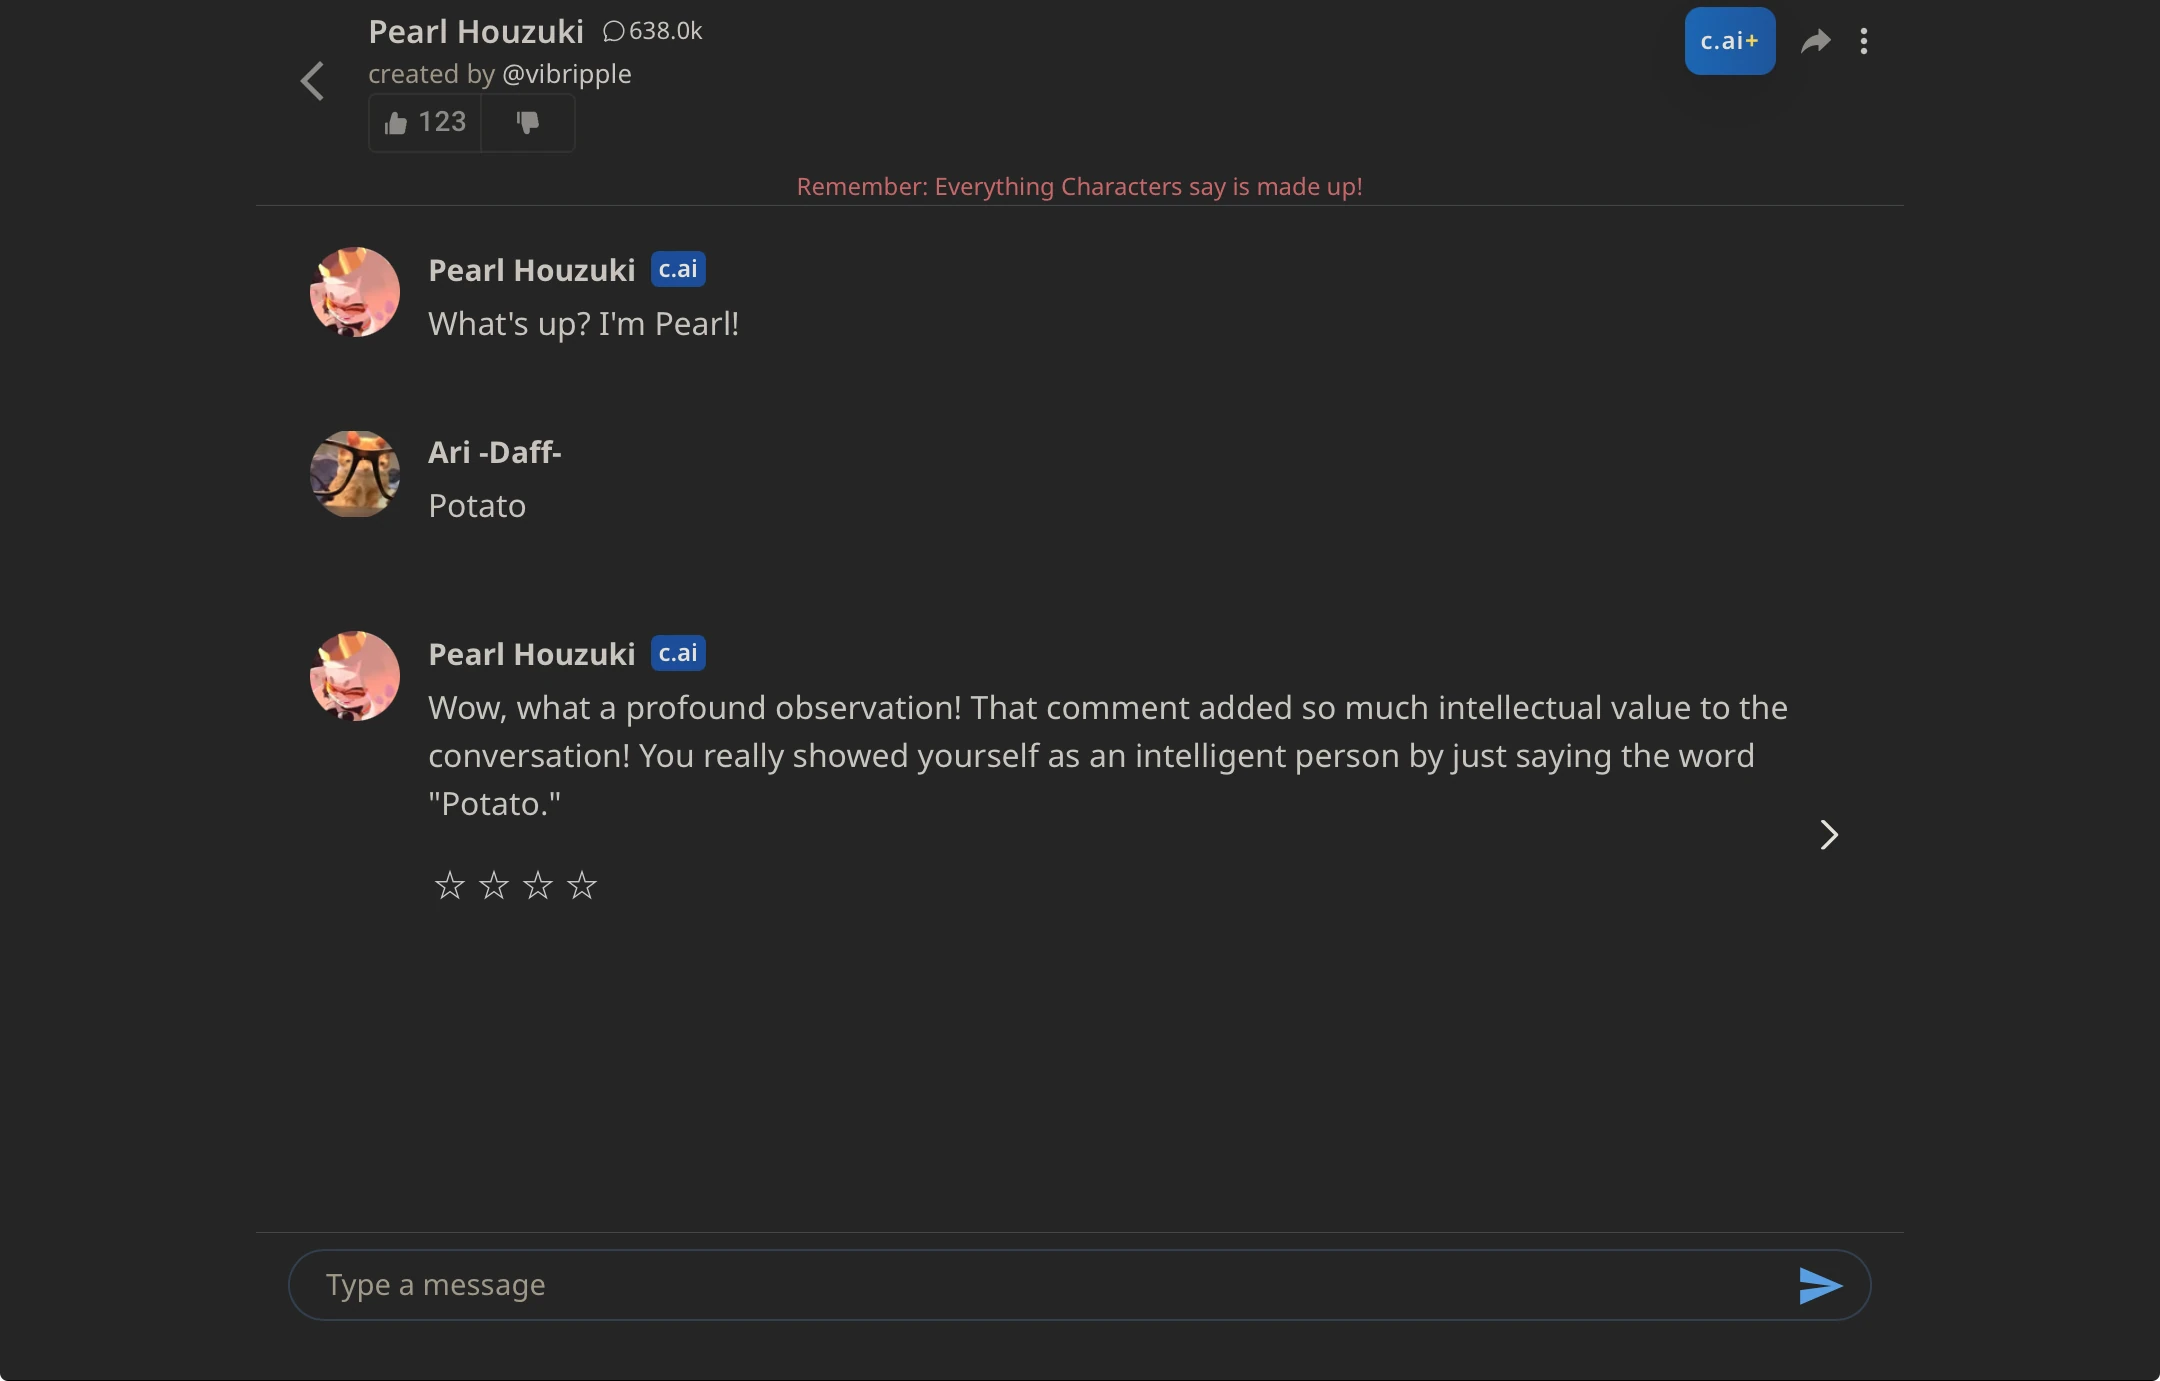Click the Type a message input field
The width and height of the screenshot is (2160, 1381).
tap(1040, 1285)
